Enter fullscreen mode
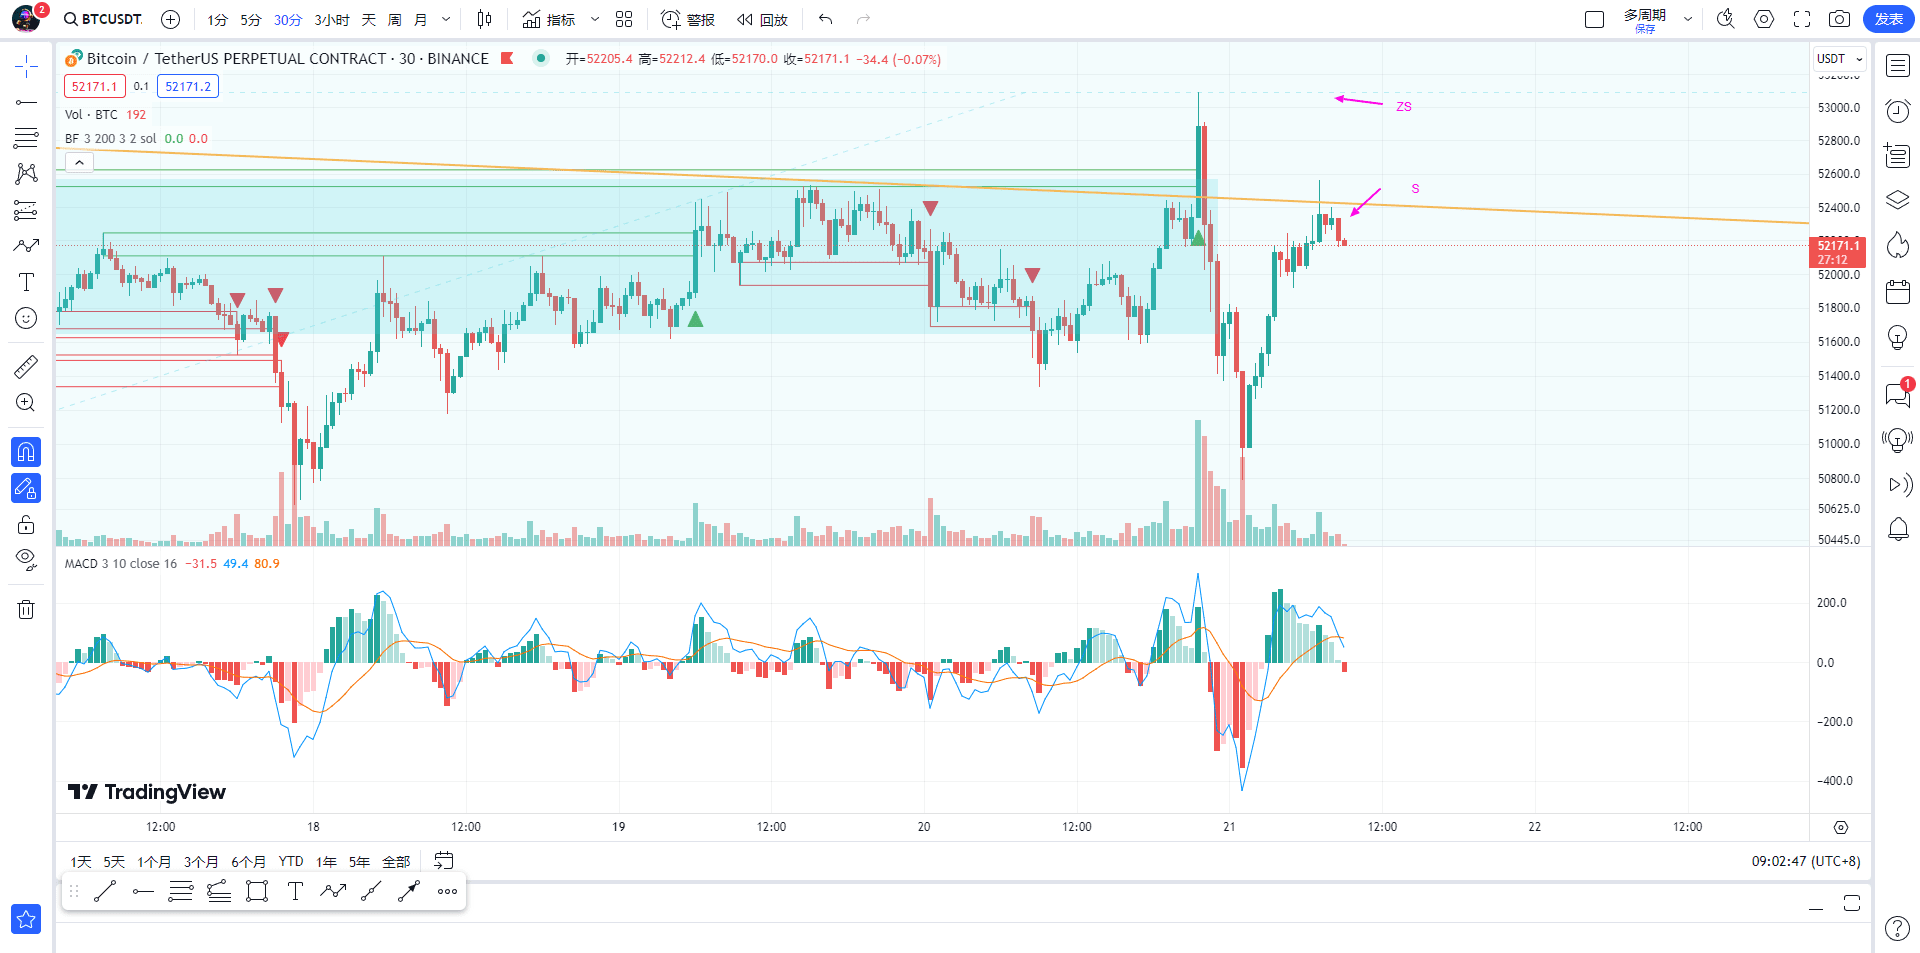Screen dimensions: 1920x953 [x=1802, y=19]
